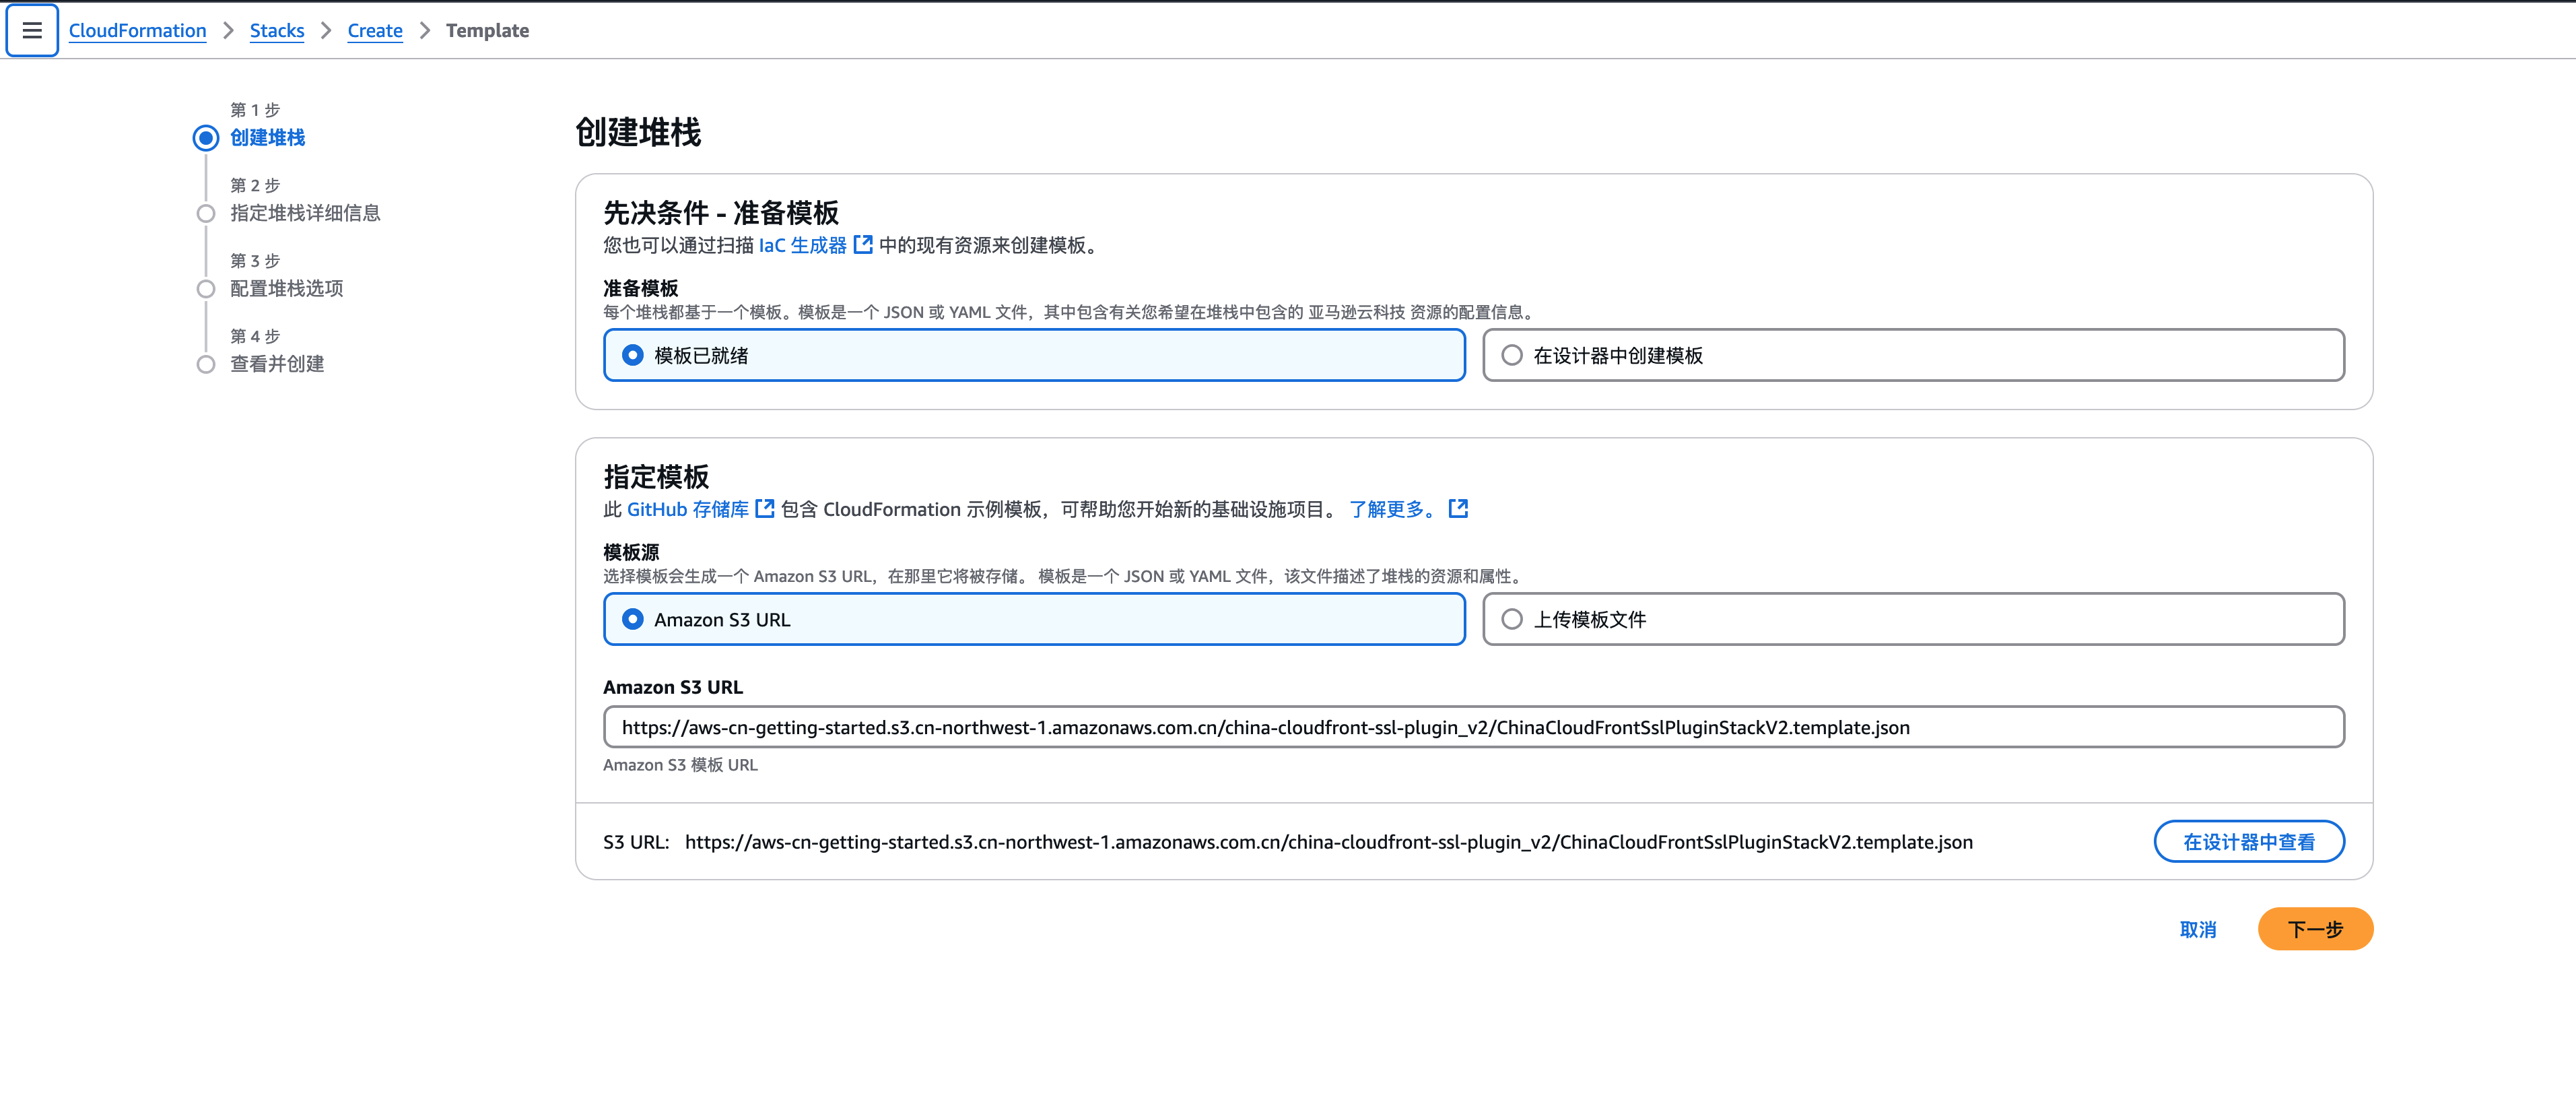The width and height of the screenshot is (2576, 1110).
Task: Open the navigation sidebar hamburger menu
Action: (32, 30)
